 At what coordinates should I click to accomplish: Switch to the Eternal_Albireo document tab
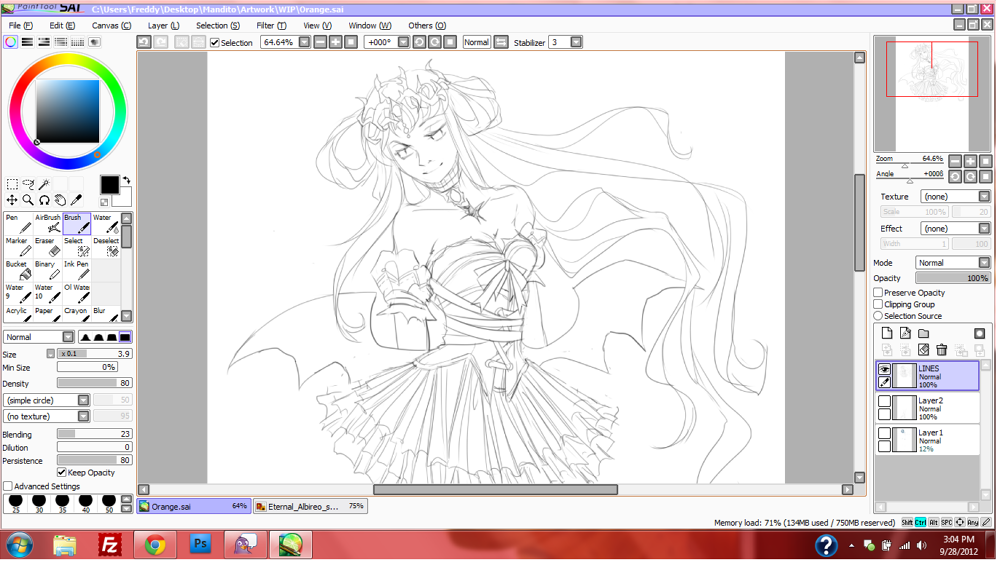[x=311, y=508]
